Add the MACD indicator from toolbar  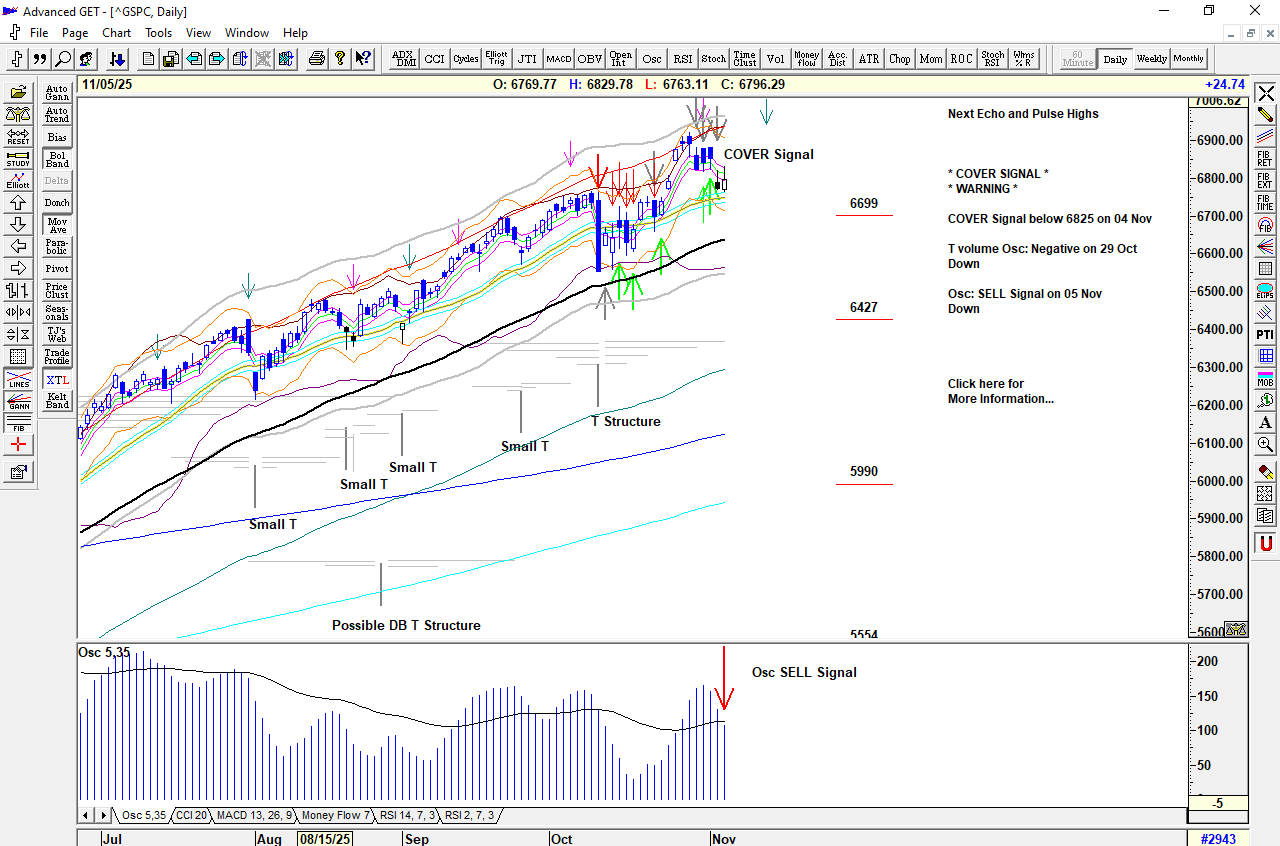pyautogui.click(x=558, y=59)
